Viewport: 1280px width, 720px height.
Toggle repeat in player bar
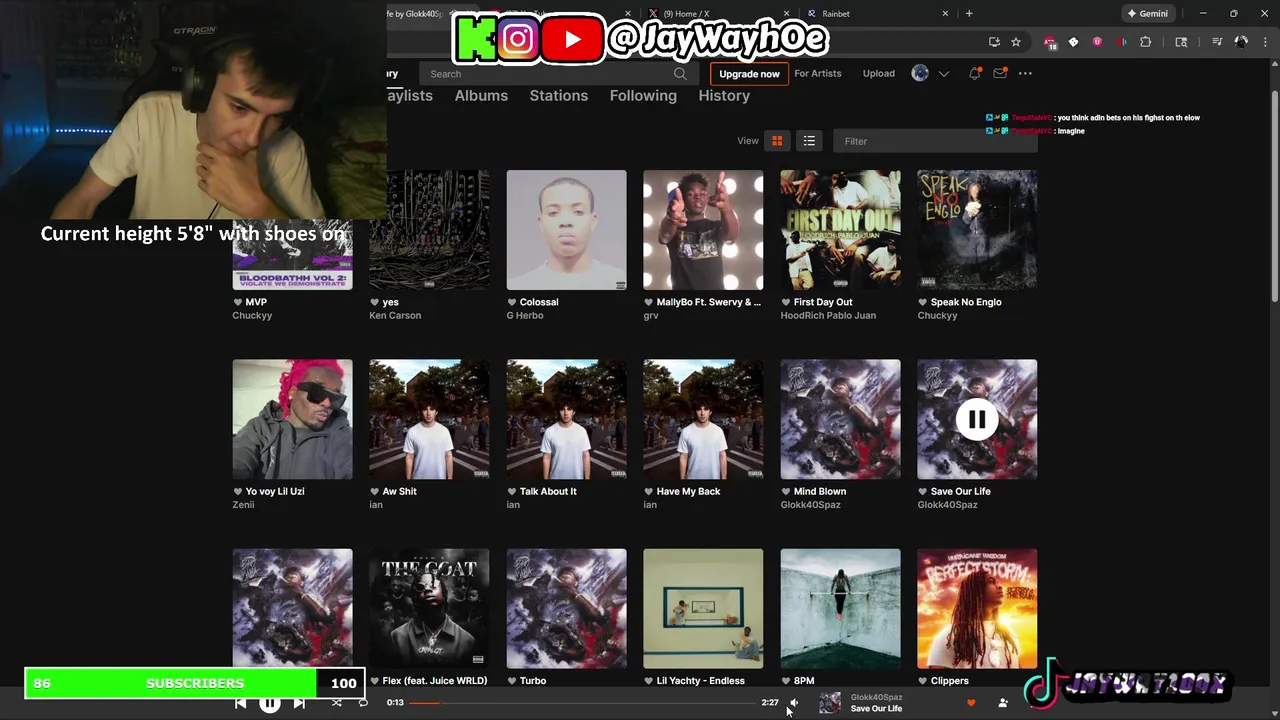point(363,703)
